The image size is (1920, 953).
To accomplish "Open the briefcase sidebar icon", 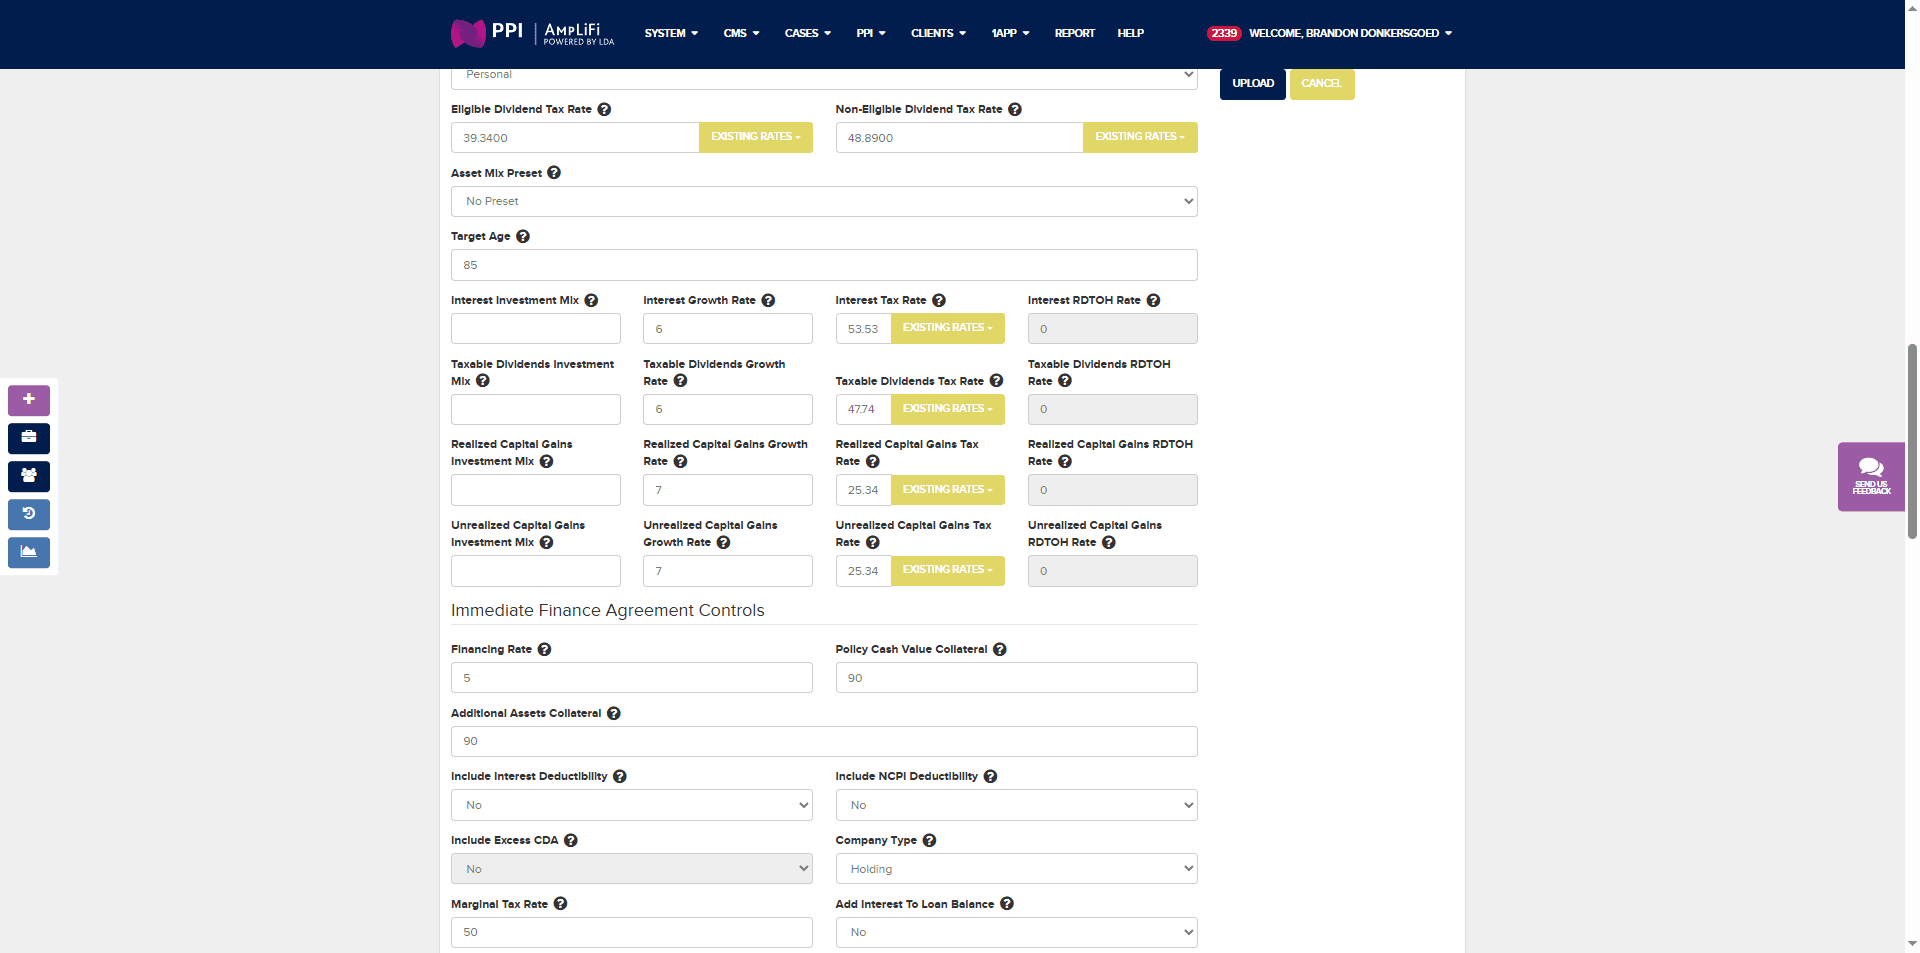I will pyautogui.click(x=29, y=438).
